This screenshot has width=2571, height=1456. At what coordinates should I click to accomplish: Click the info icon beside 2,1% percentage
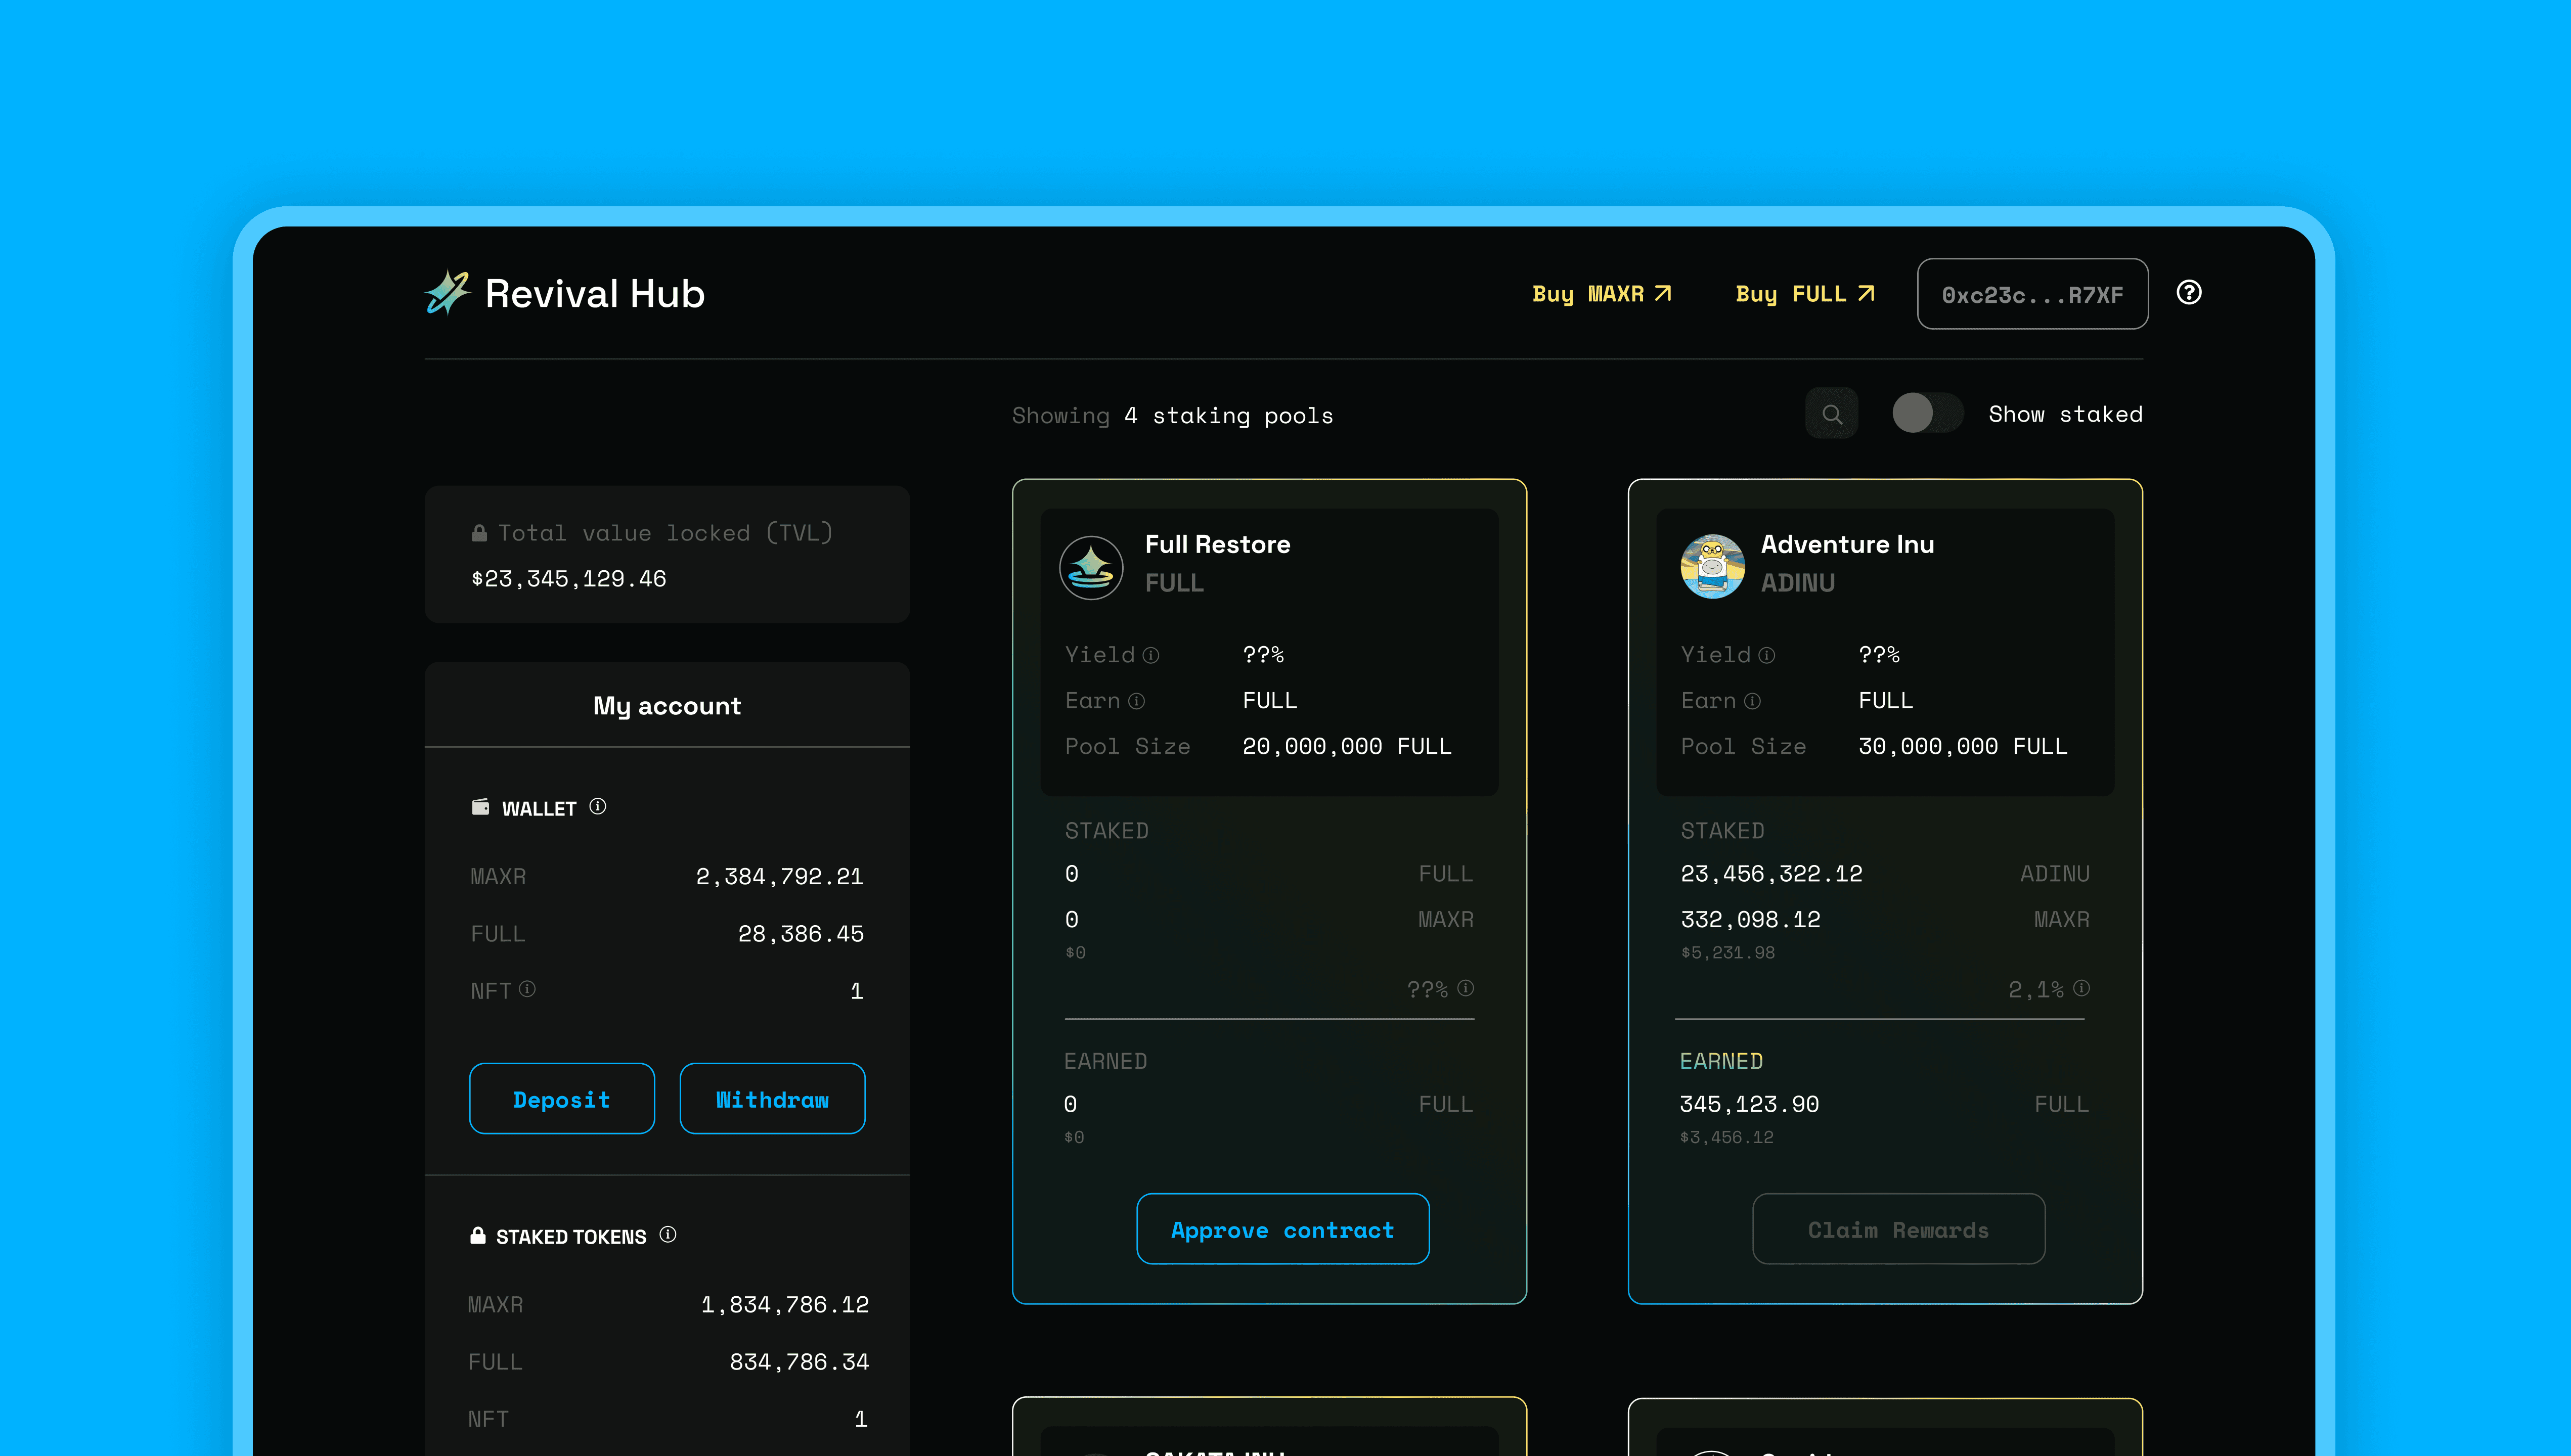2081,988
